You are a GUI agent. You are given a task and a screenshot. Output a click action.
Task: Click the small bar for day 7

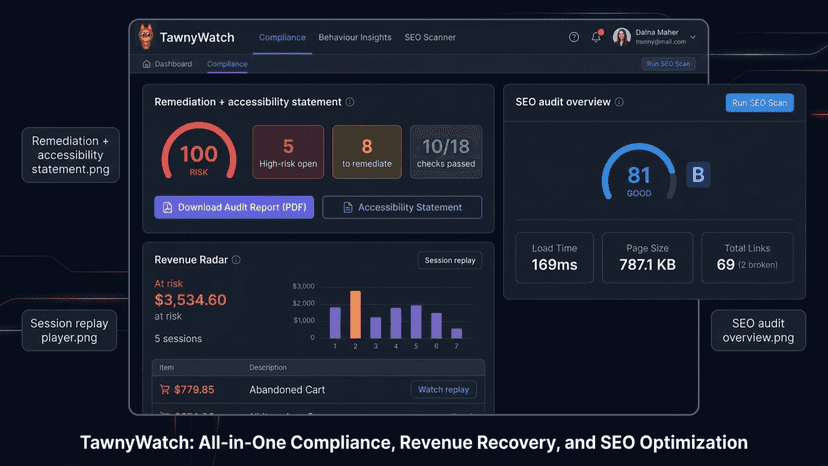[x=456, y=333]
